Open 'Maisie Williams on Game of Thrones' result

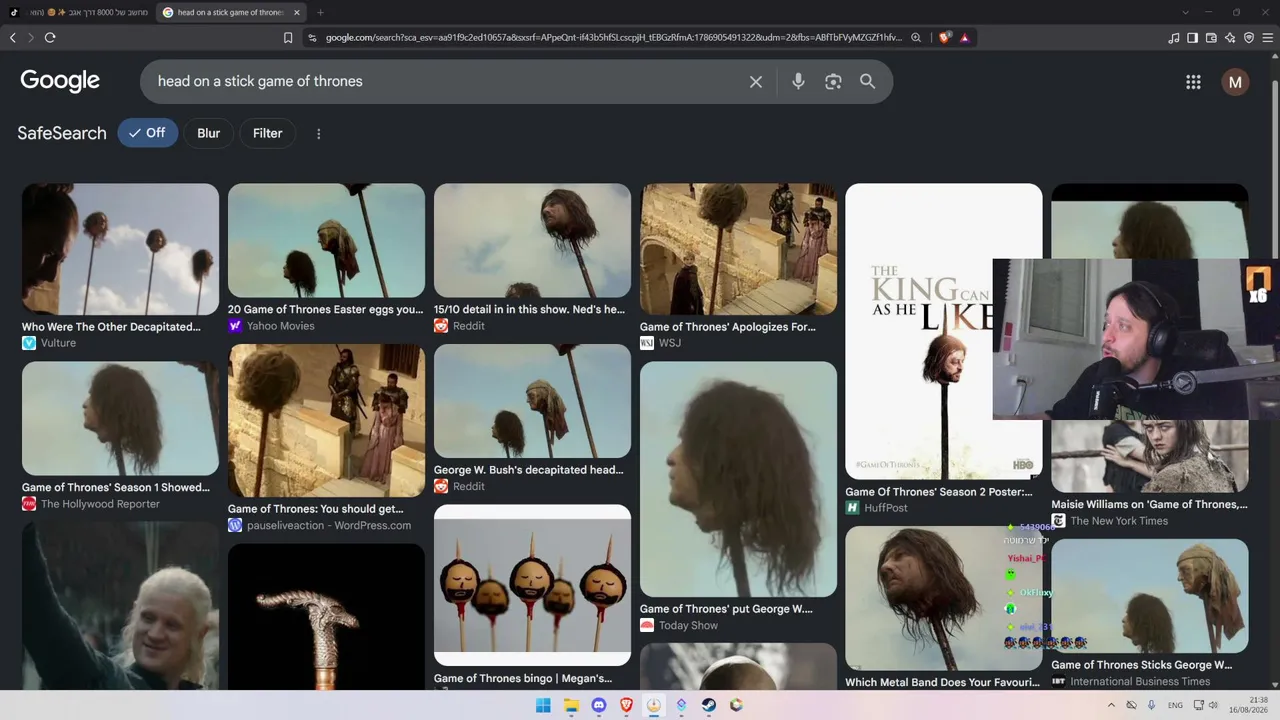(1149, 505)
